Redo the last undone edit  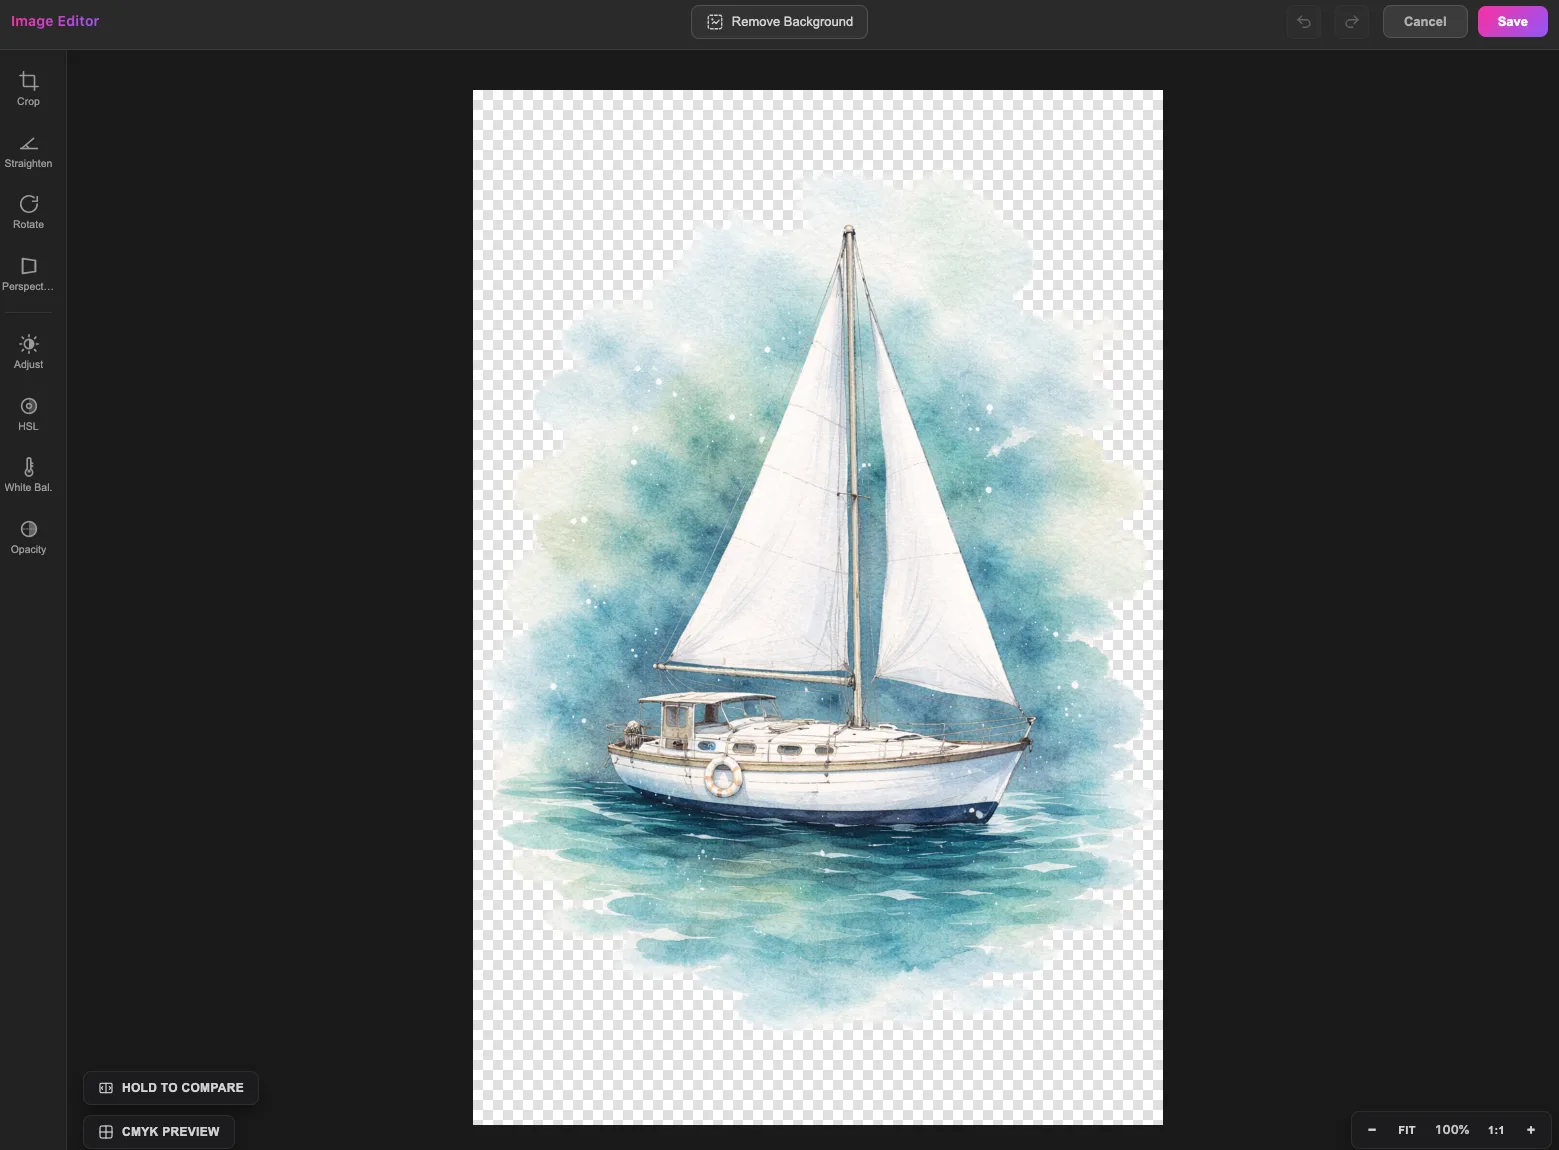click(x=1352, y=22)
